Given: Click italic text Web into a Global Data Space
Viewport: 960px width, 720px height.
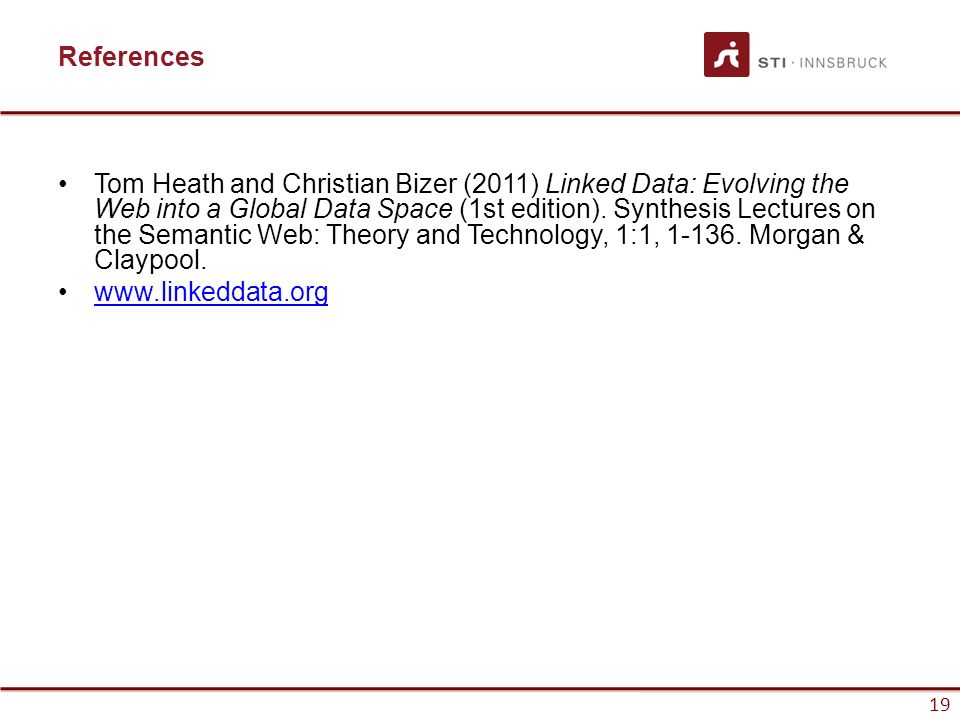Looking at the screenshot, I should (x=273, y=209).
